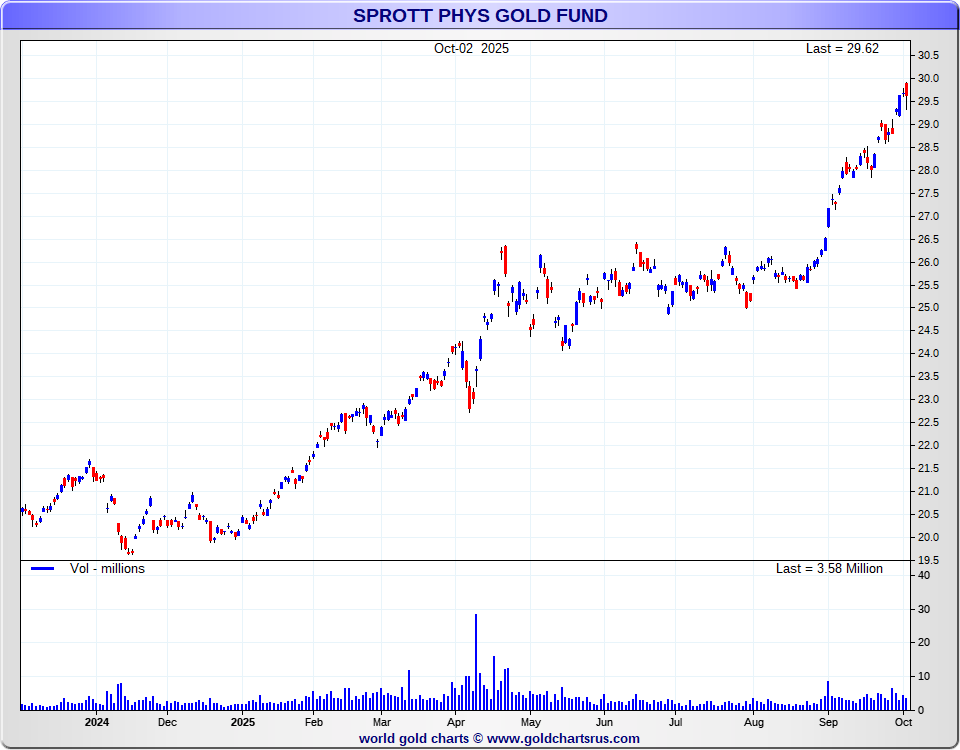The width and height of the screenshot is (960, 750).
Task: Click the latest red candlestick near 29.62
Action: [906, 95]
